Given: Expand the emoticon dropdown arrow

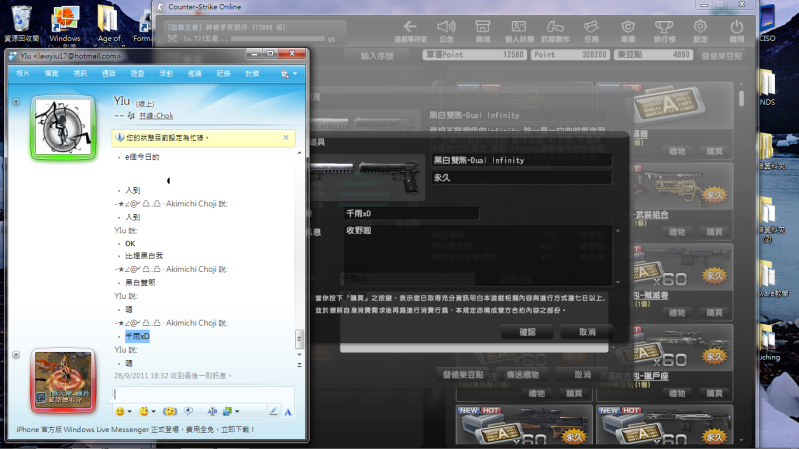Looking at the screenshot, I should 129,412.
